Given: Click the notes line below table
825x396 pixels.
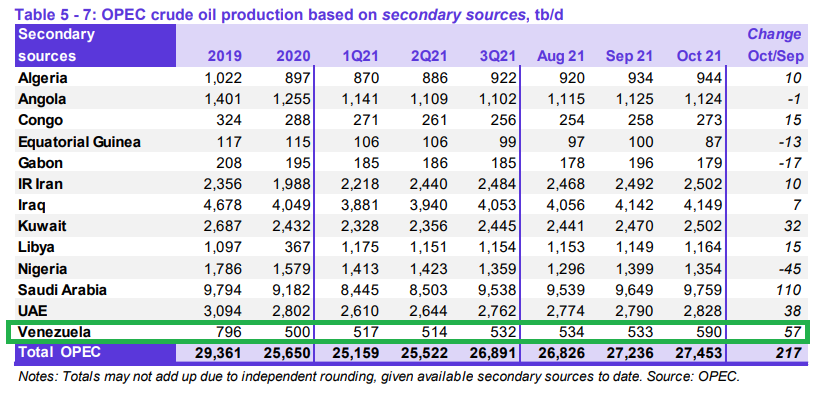Looking at the screenshot, I should [x=380, y=377].
